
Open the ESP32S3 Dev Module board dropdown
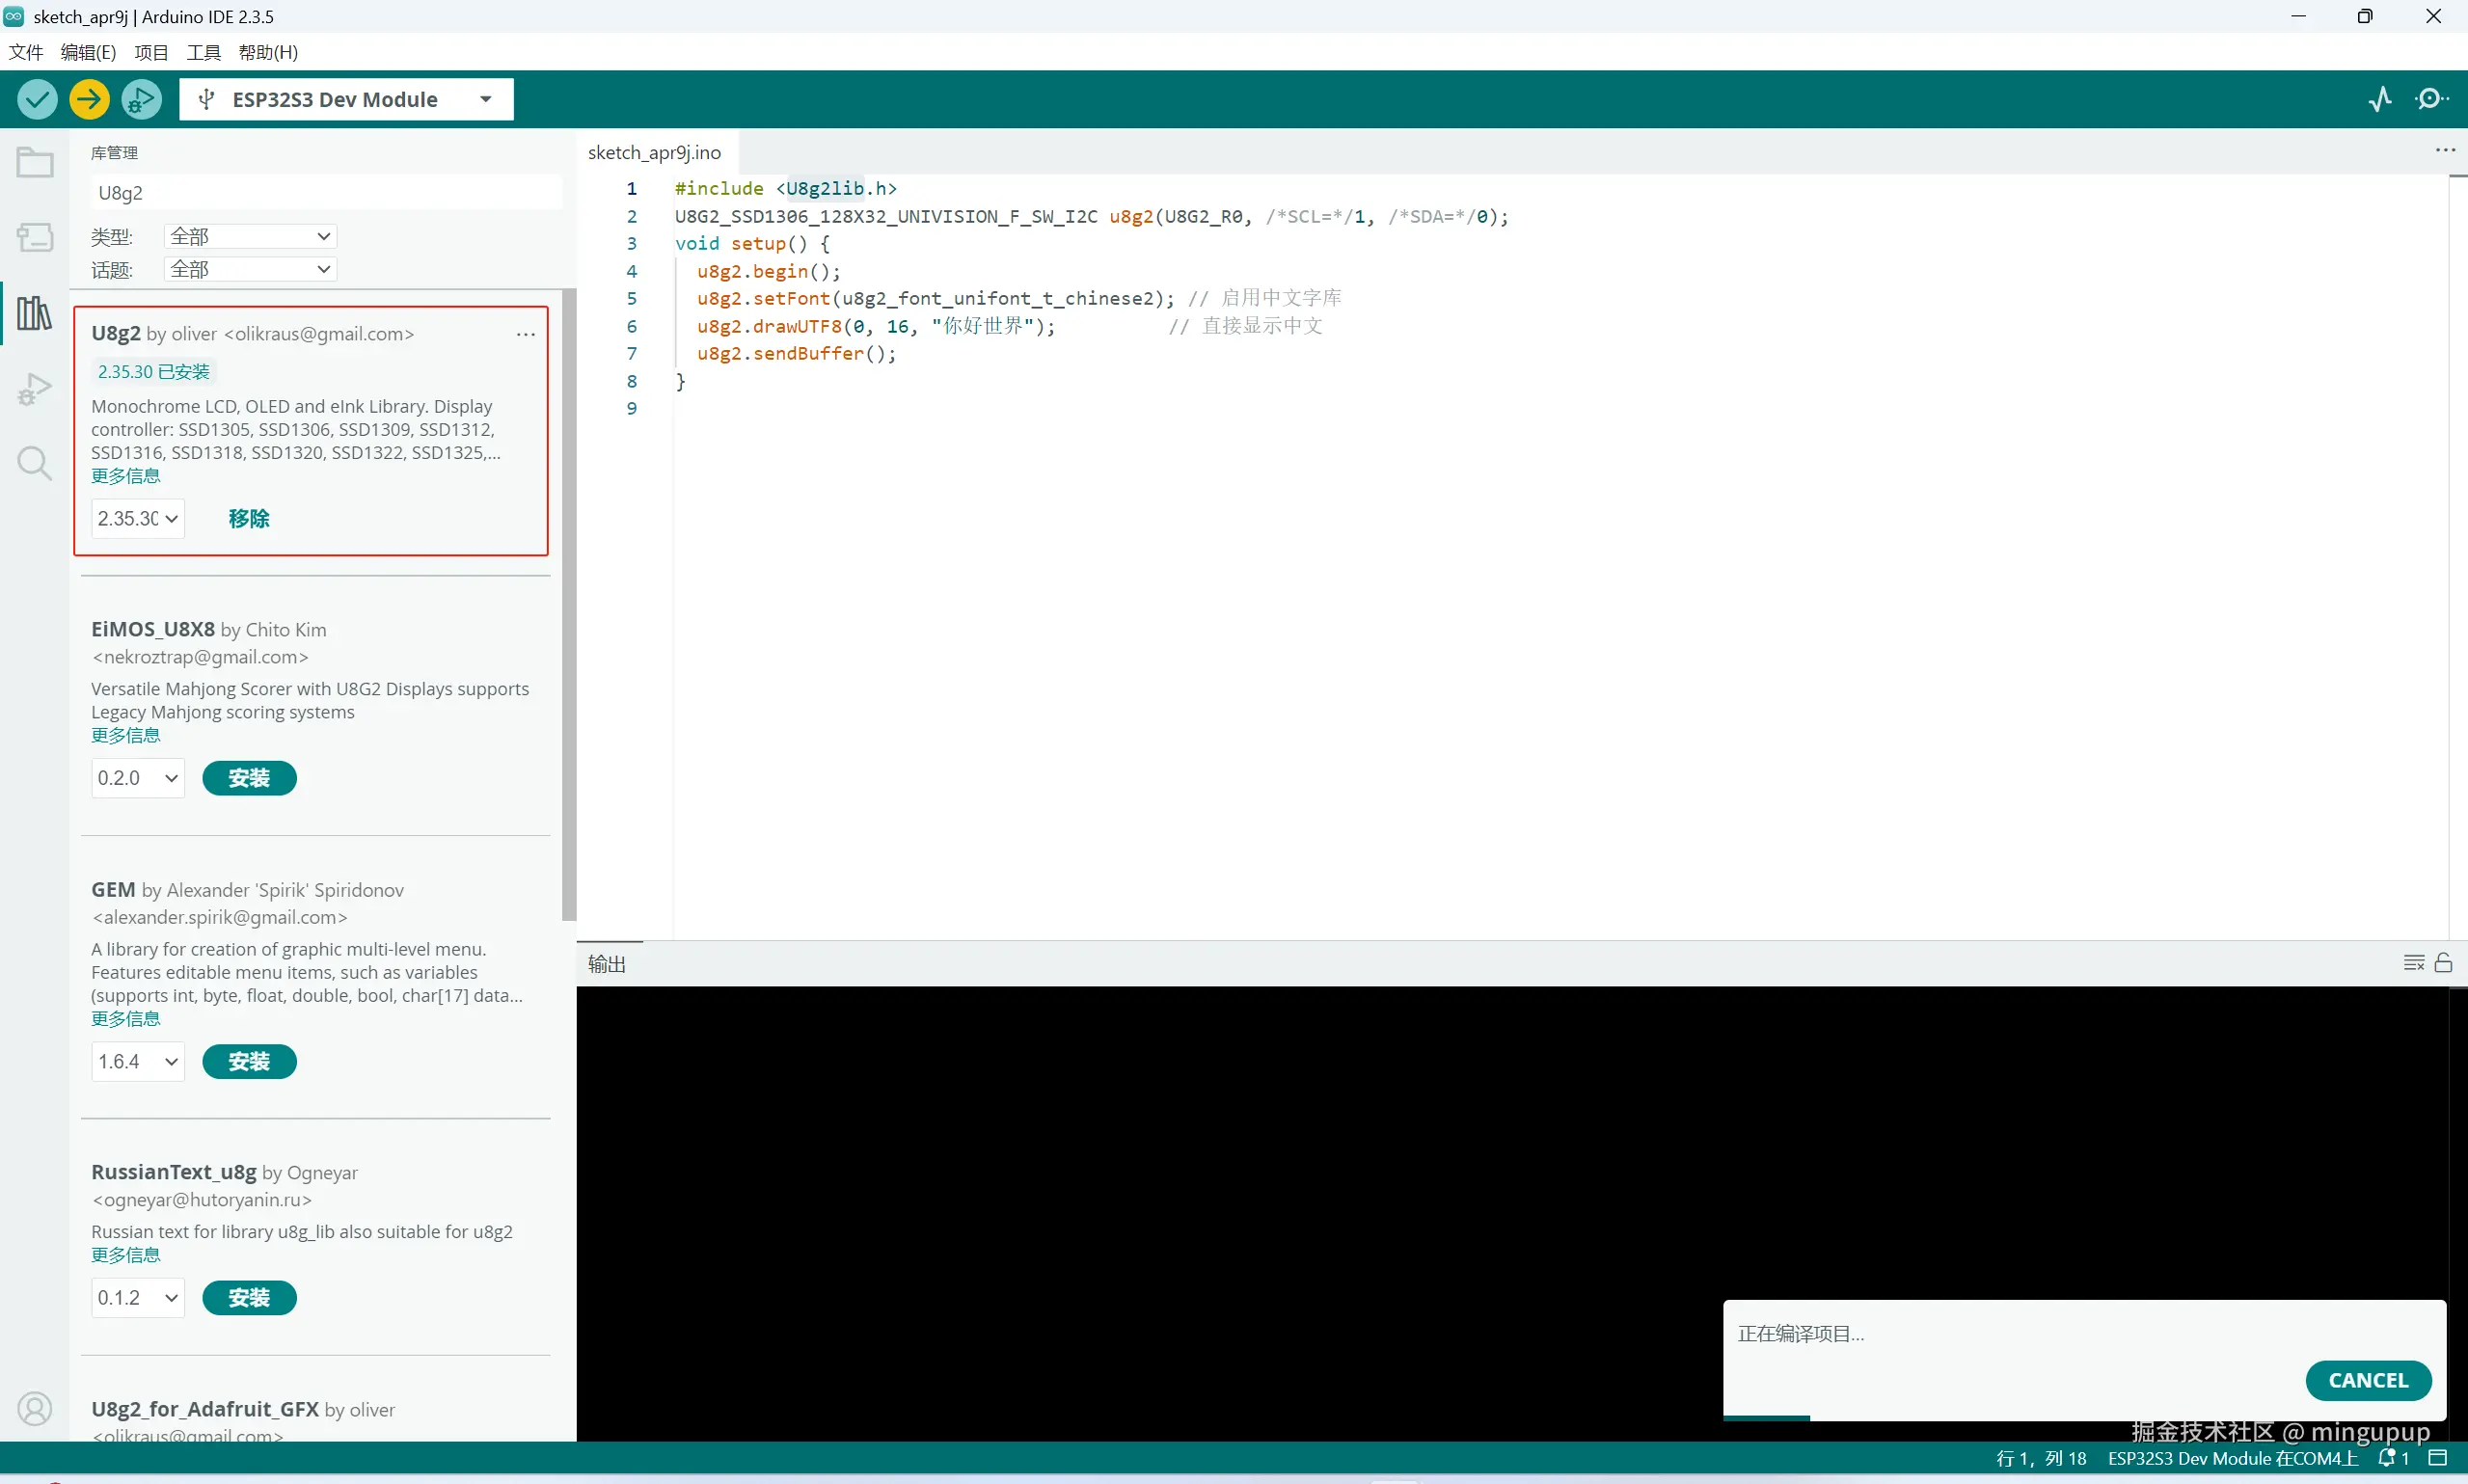tap(346, 99)
